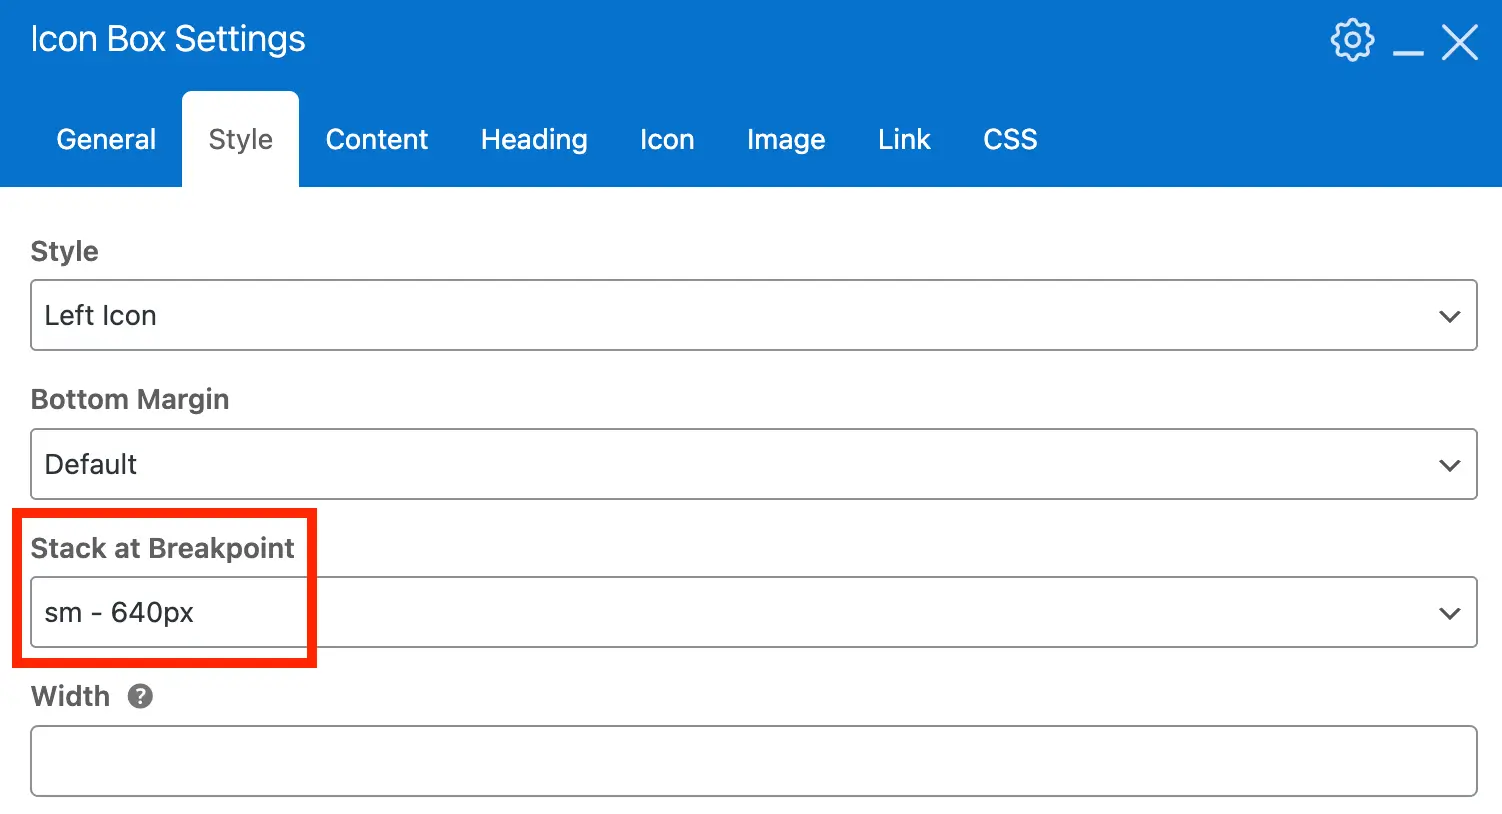The width and height of the screenshot is (1502, 814).
Task: Expand the Left Icon selector chevron
Action: (x=1449, y=316)
